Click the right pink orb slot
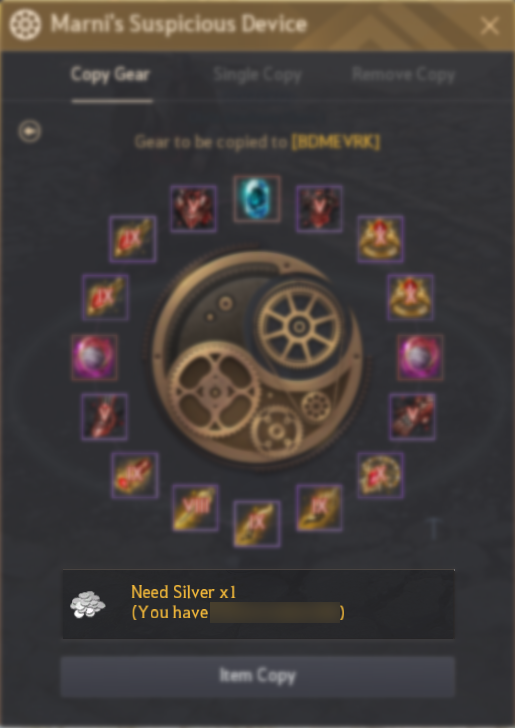This screenshot has width=515, height=728. tap(420, 358)
